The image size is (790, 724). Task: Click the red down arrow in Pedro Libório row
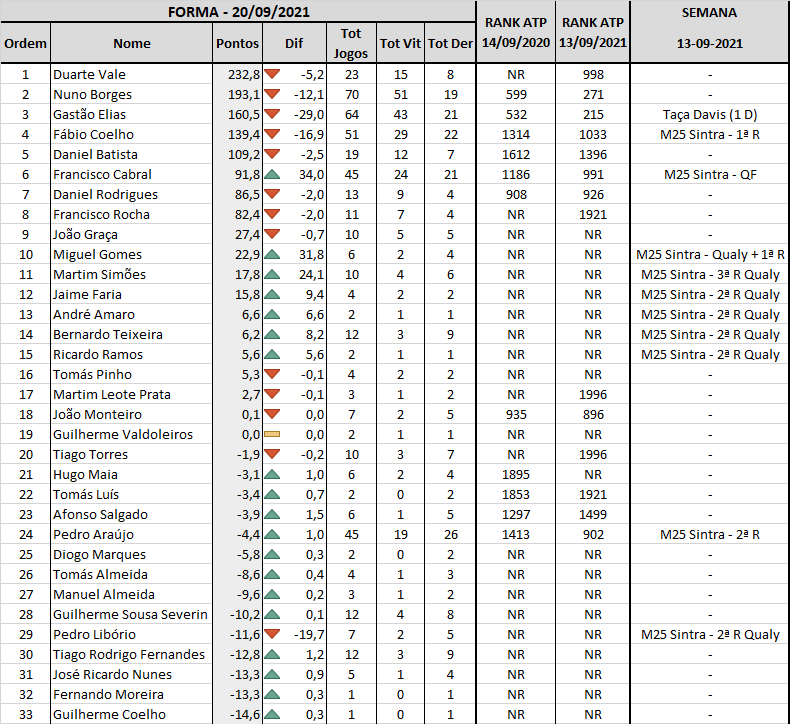pyautogui.click(x=272, y=634)
